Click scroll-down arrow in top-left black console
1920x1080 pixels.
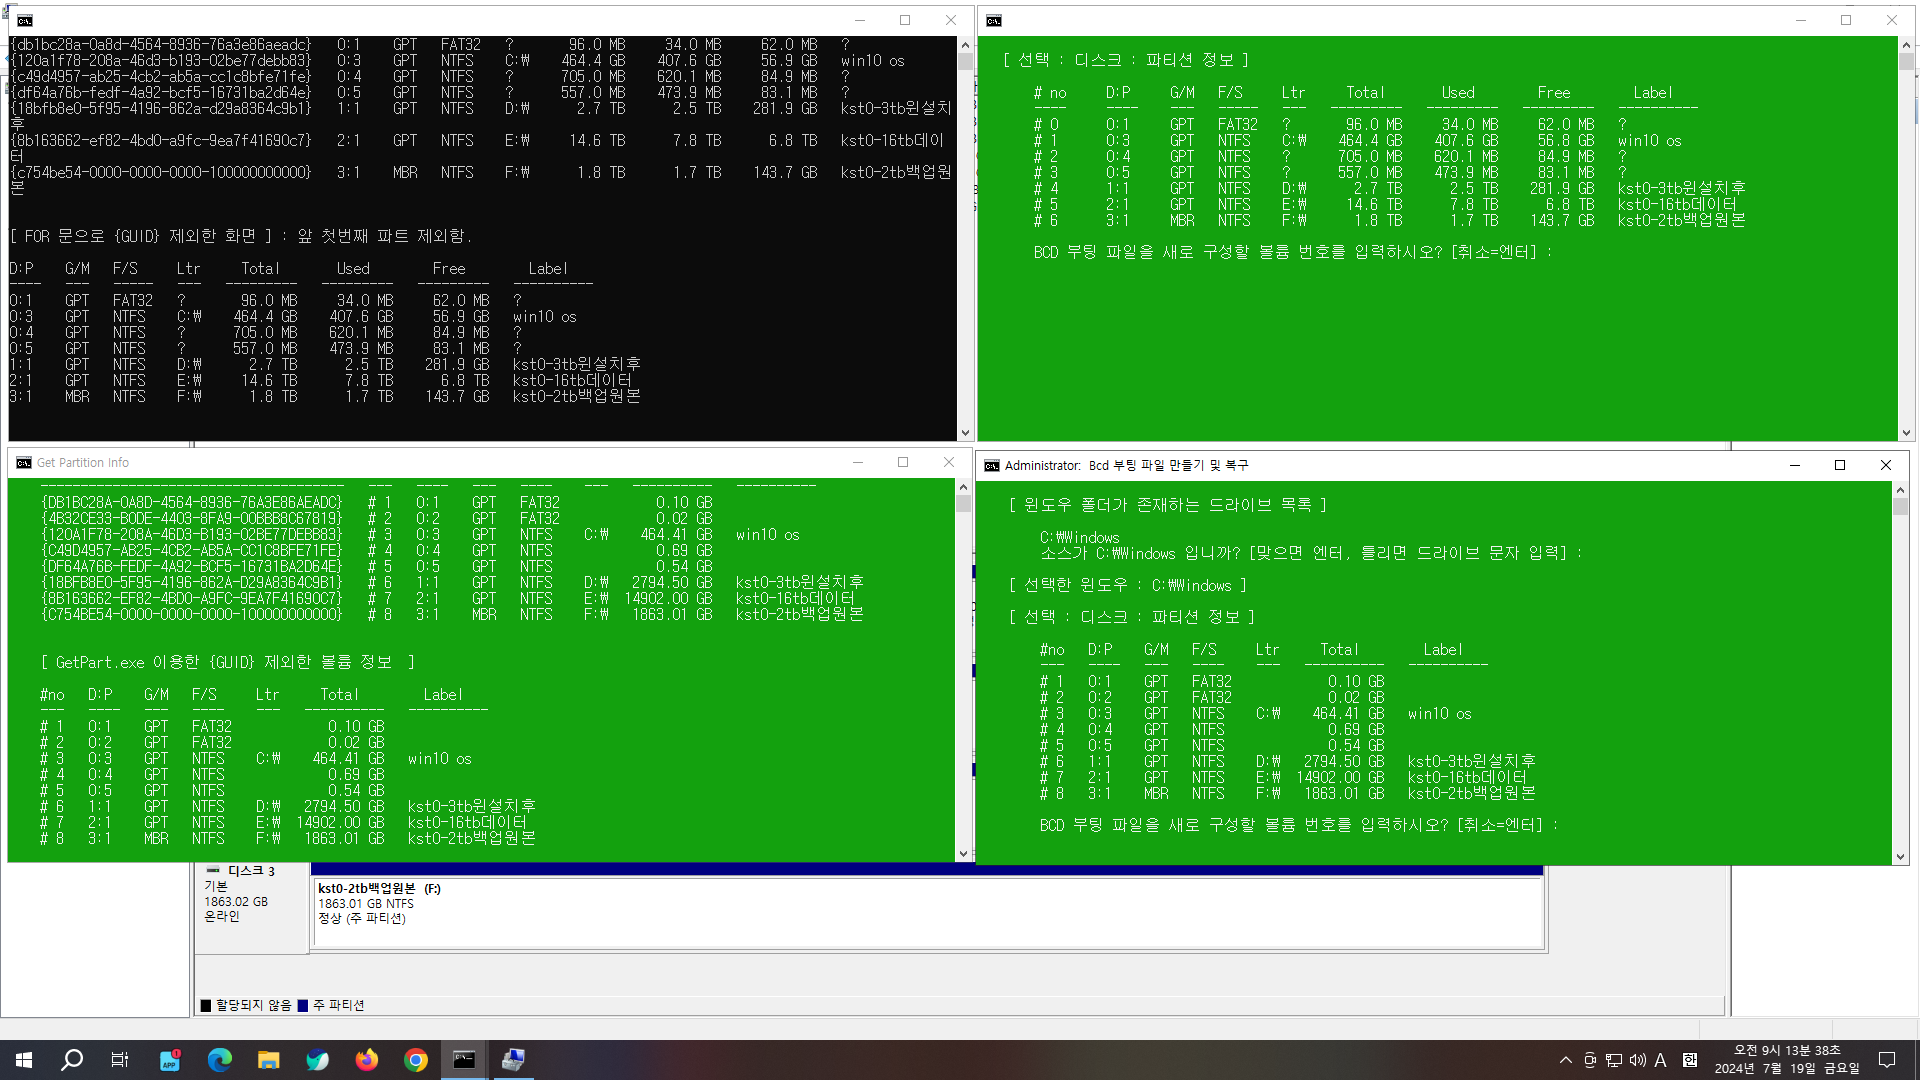pos(965,433)
